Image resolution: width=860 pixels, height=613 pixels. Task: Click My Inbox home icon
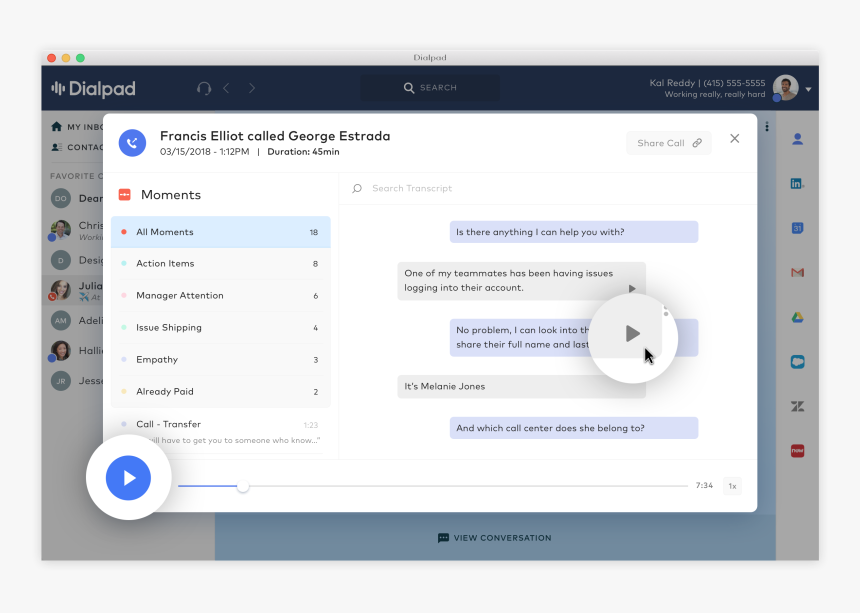(56, 127)
